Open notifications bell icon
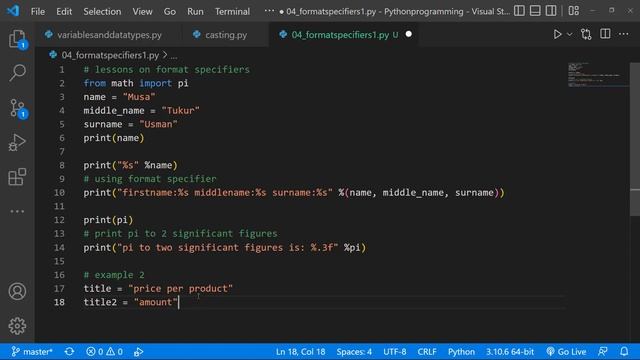Screen dimensions: 640x360 (624, 351)
